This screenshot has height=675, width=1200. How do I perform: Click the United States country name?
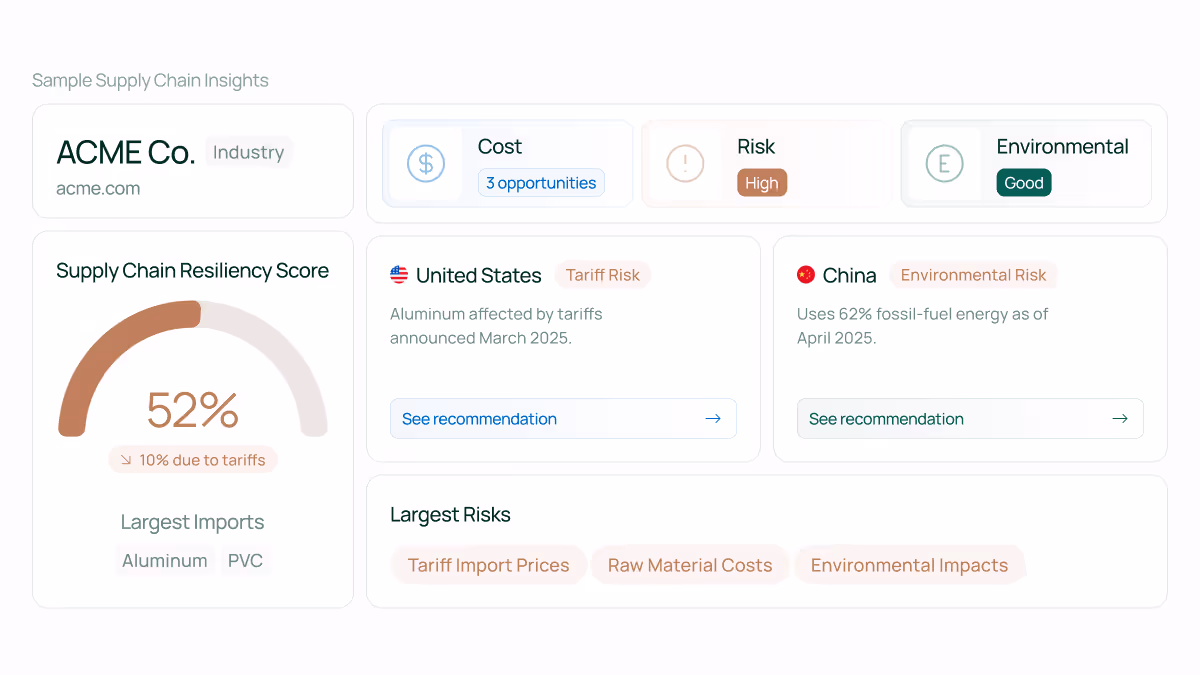[x=479, y=275]
